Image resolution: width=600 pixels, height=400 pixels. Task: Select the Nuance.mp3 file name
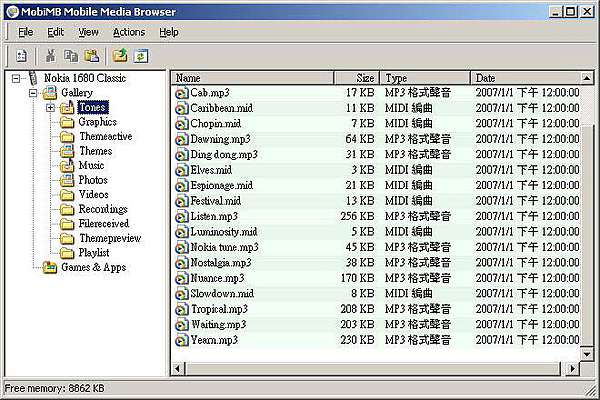[217, 278]
